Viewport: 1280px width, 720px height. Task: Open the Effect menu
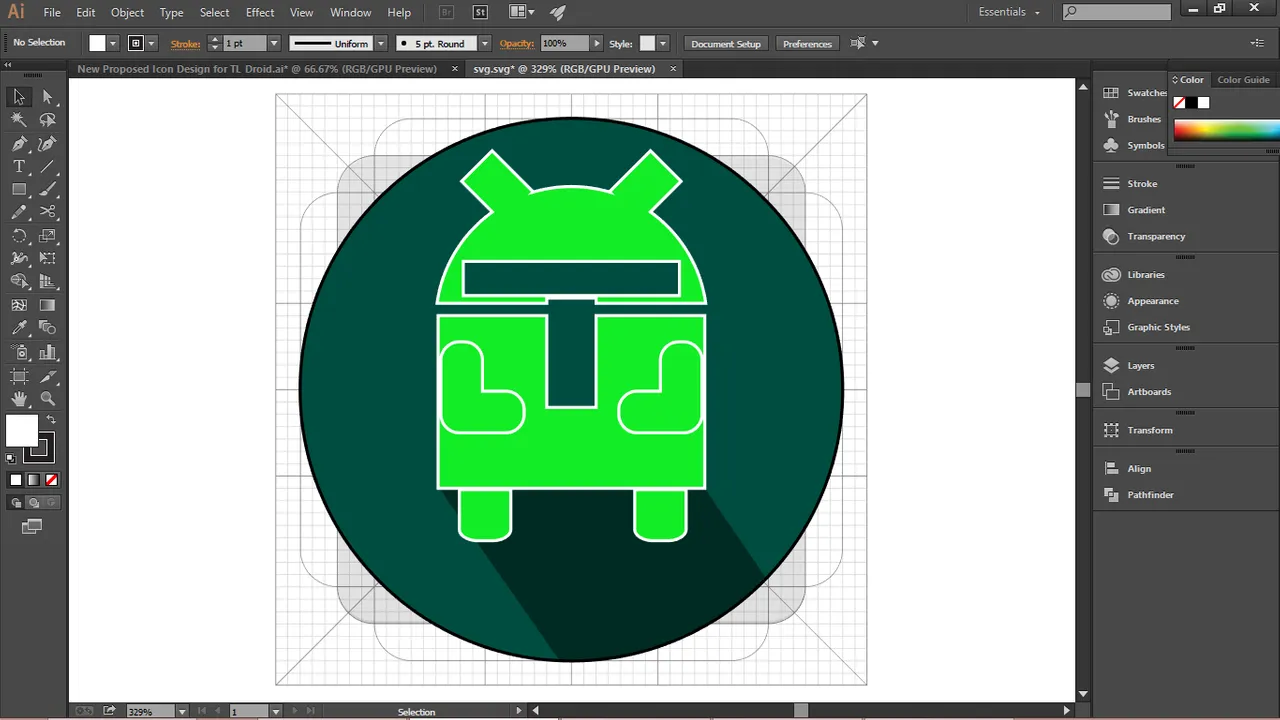260,12
